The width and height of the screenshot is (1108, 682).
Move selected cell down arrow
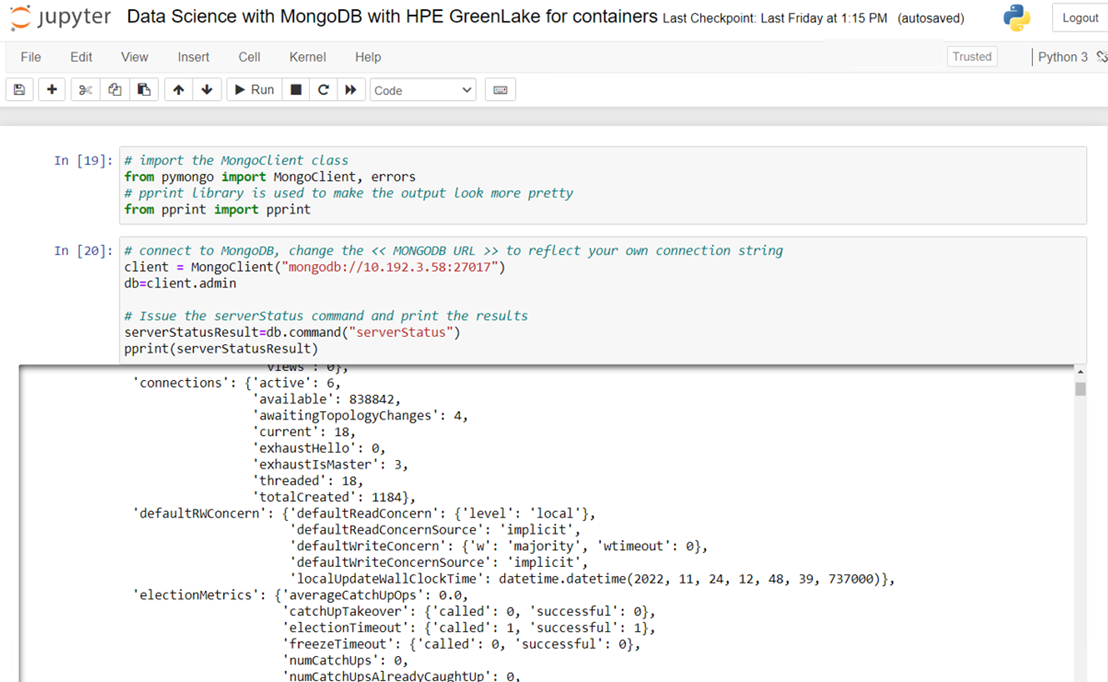pyautogui.click(x=207, y=90)
